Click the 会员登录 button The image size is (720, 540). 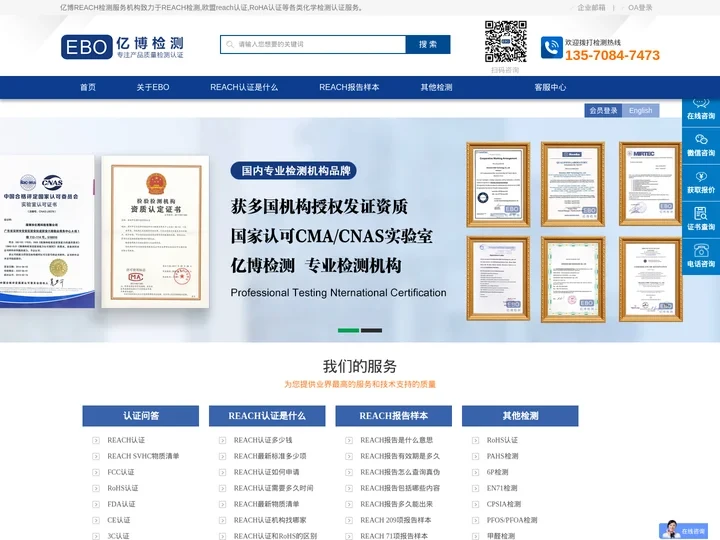pyautogui.click(x=603, y=111)
